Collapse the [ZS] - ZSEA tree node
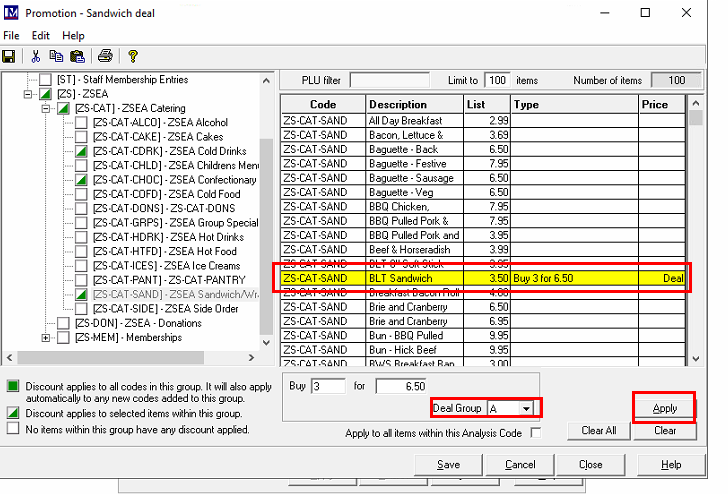The image size is (728, 494). pyautogui.click(x=27, y=94)
